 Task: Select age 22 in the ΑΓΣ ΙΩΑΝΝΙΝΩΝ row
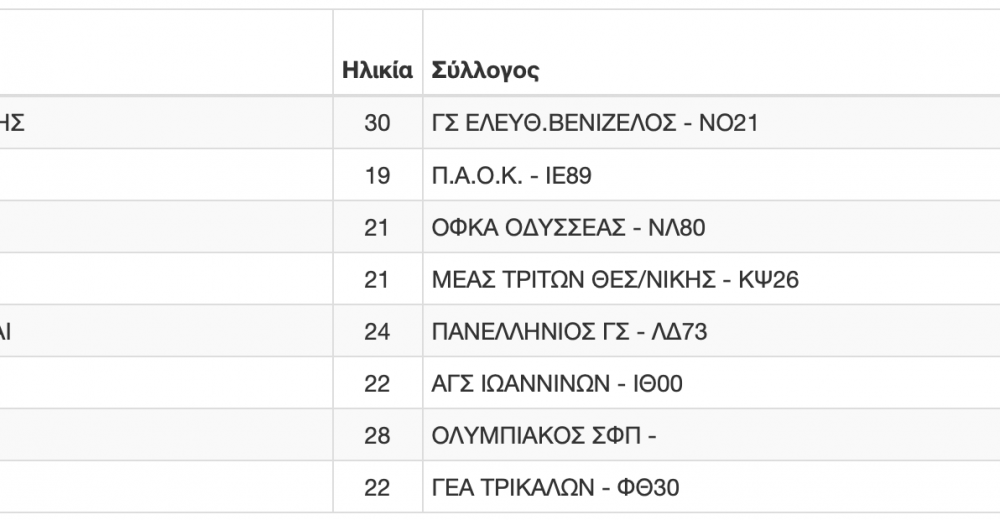(x=377, y=383)
